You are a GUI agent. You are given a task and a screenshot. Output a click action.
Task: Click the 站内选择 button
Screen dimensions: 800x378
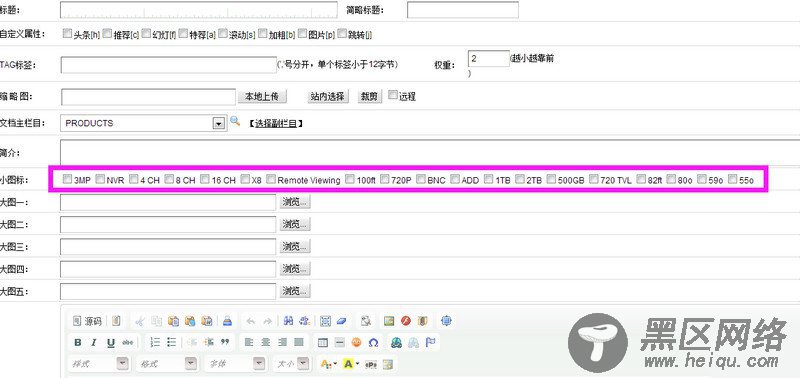328,96
